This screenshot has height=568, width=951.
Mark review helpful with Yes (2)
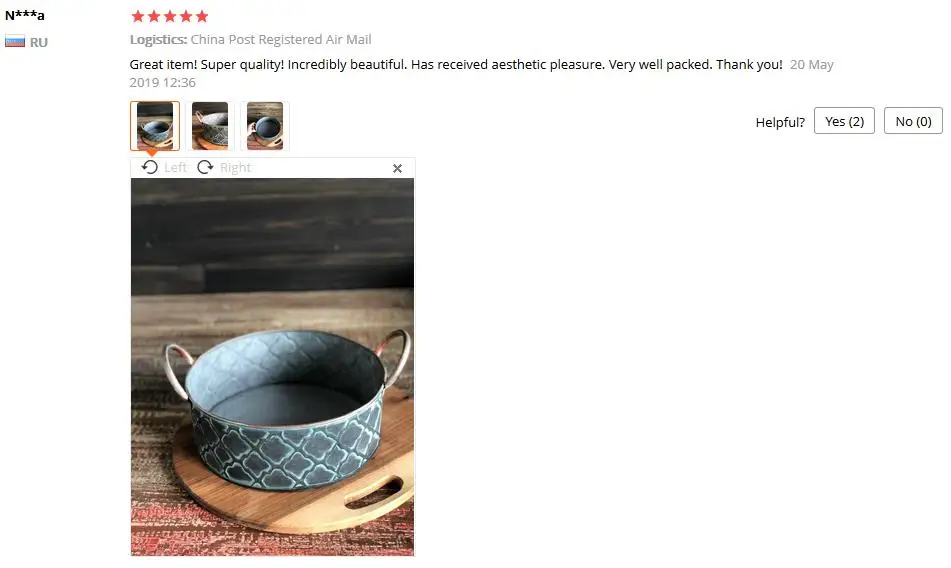pyautogui.click(x=844, y=121)
